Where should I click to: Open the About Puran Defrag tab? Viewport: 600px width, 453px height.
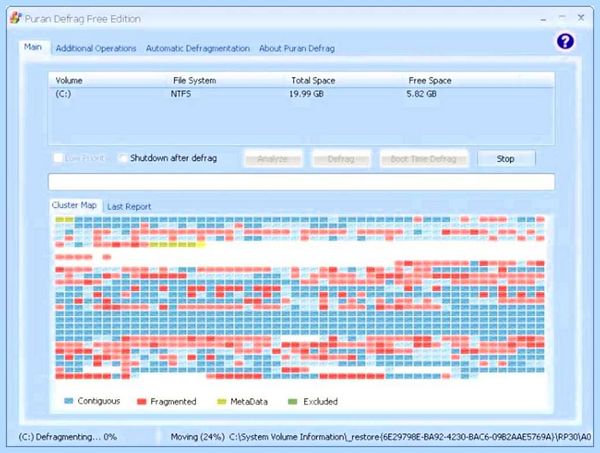[297, 48]
